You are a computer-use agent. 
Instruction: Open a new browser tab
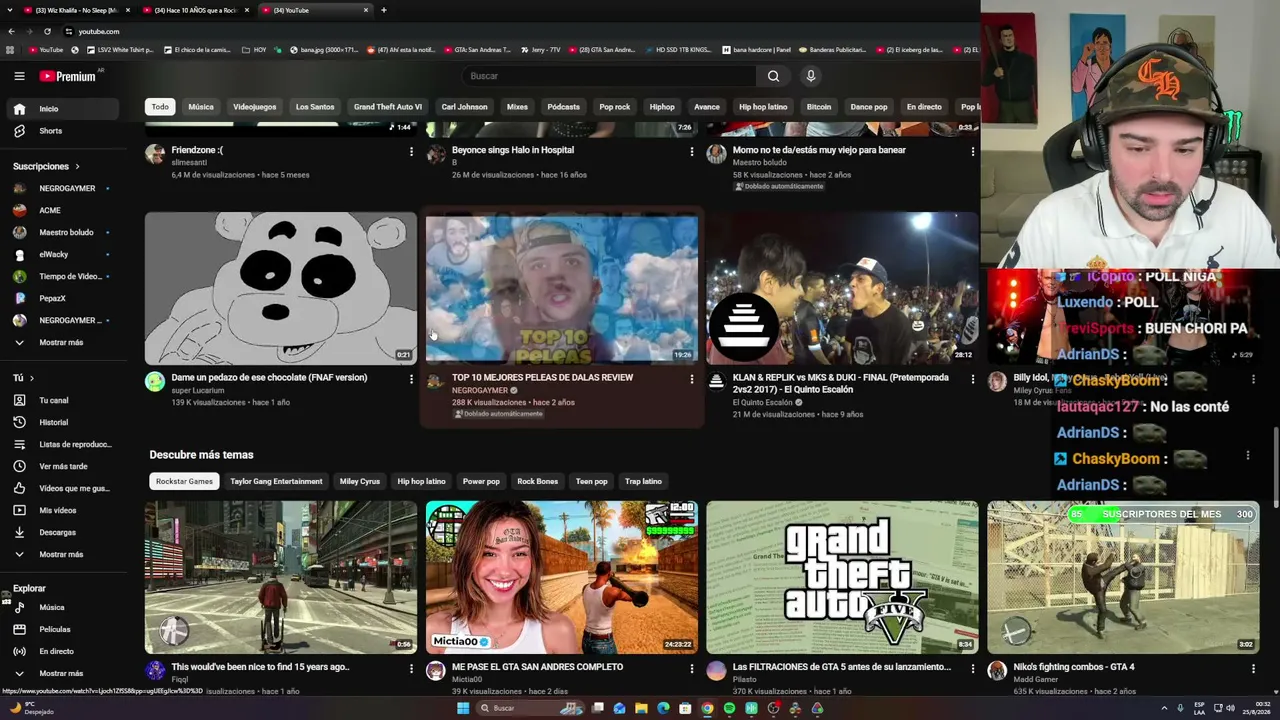pyautogui.click(x=384, y=10)
